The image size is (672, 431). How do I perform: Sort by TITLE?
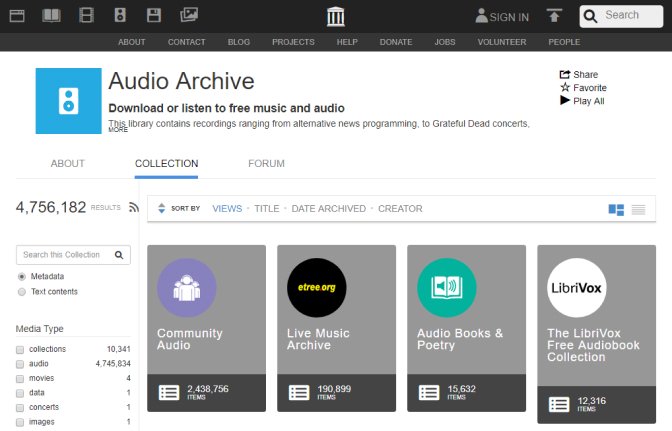pyautogui.click(x=267, y=209)
